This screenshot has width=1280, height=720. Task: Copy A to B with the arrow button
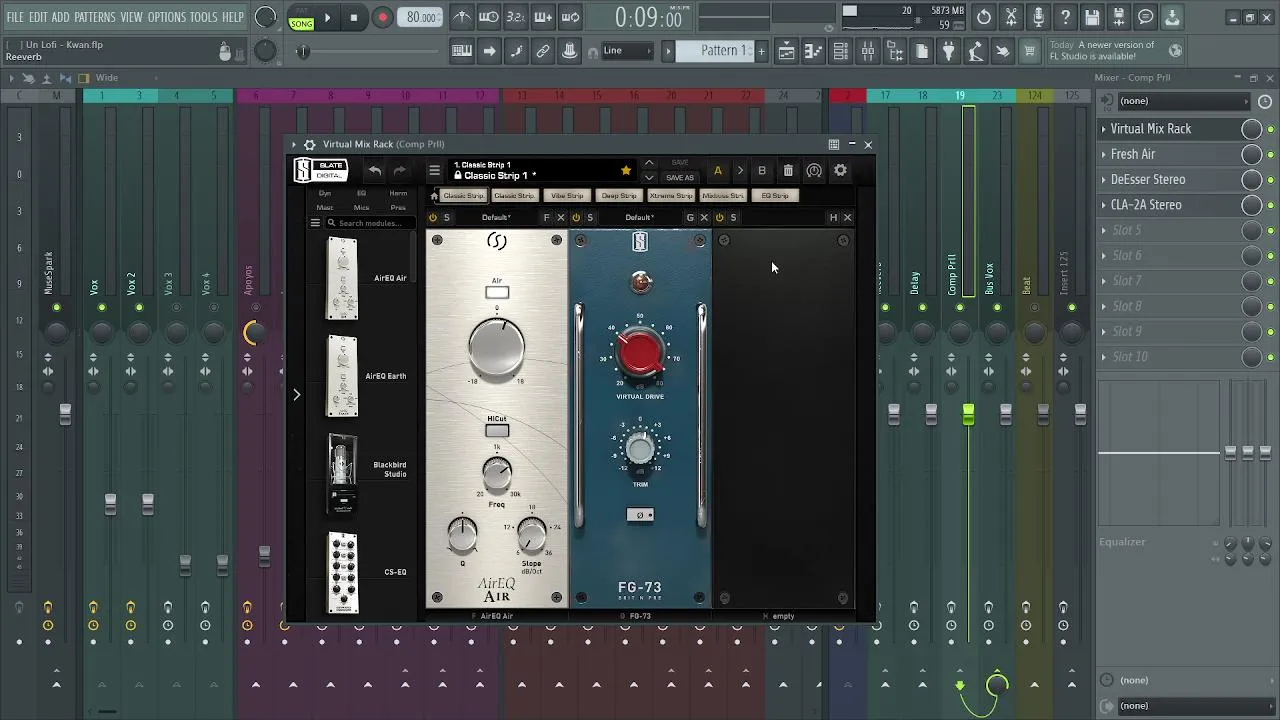[x=740, y=171]
